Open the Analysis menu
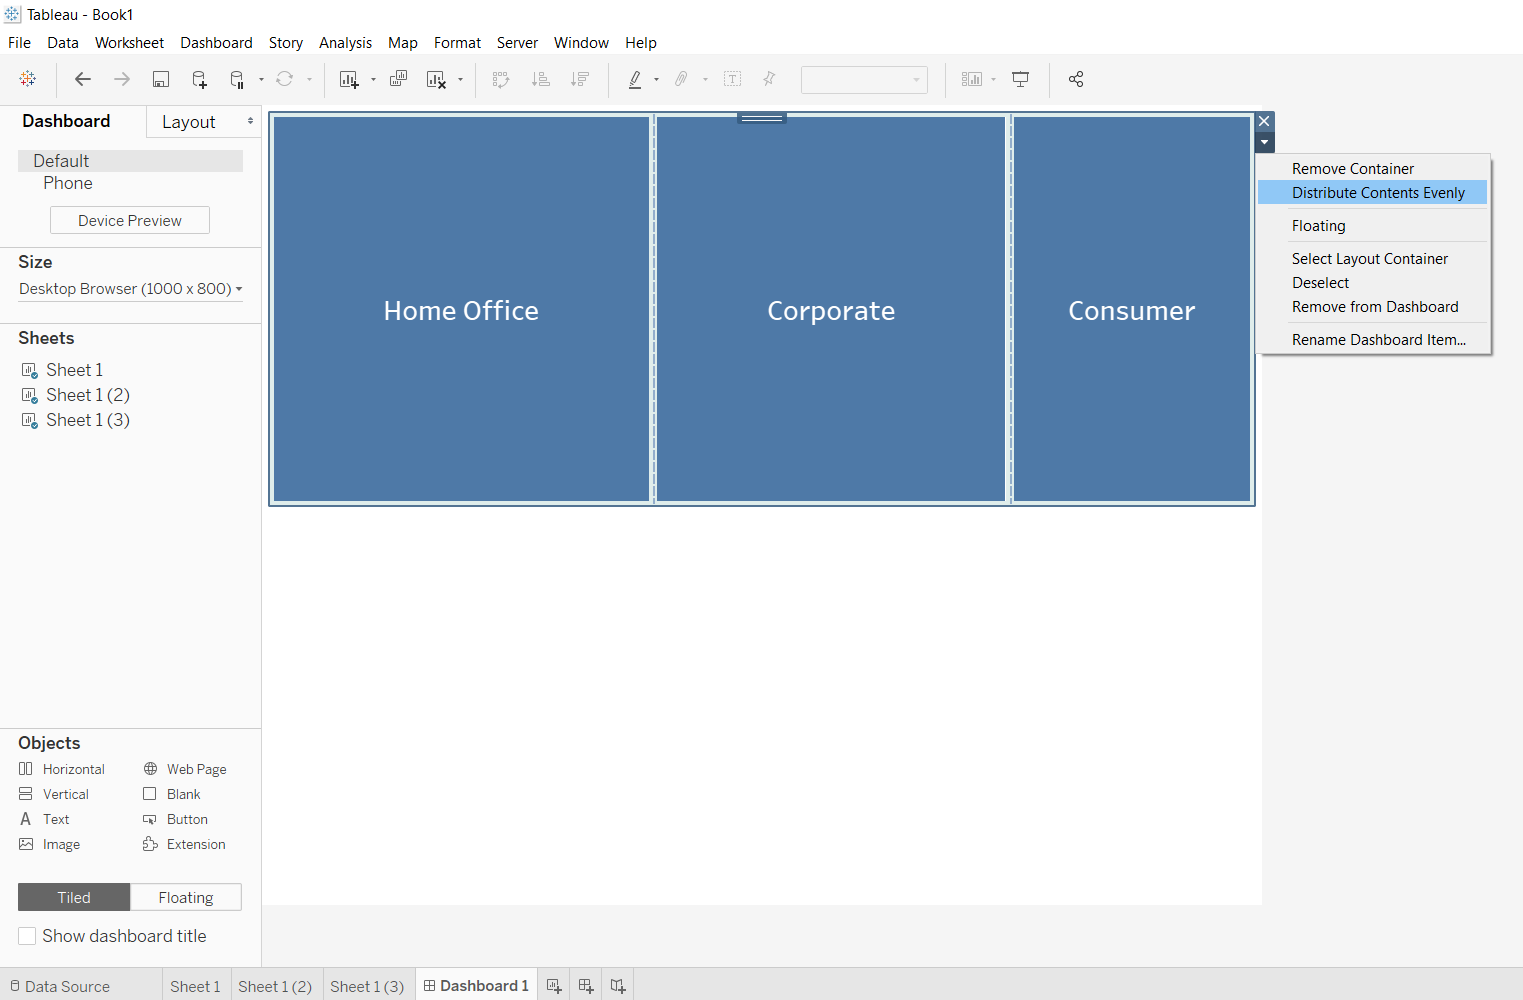1523x1000 pixels. [345, 43]
